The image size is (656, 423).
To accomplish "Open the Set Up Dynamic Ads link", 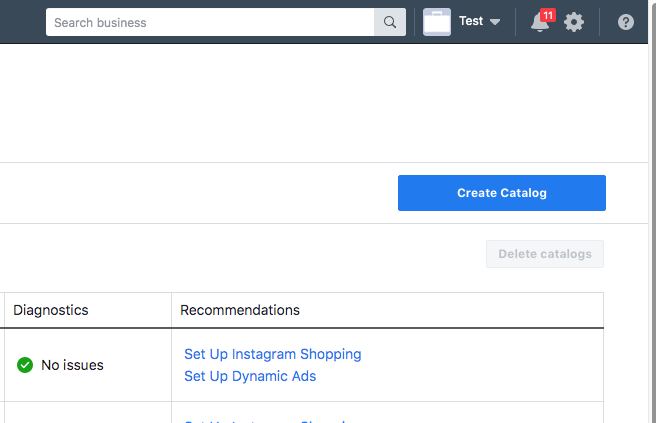I will 250,376.
